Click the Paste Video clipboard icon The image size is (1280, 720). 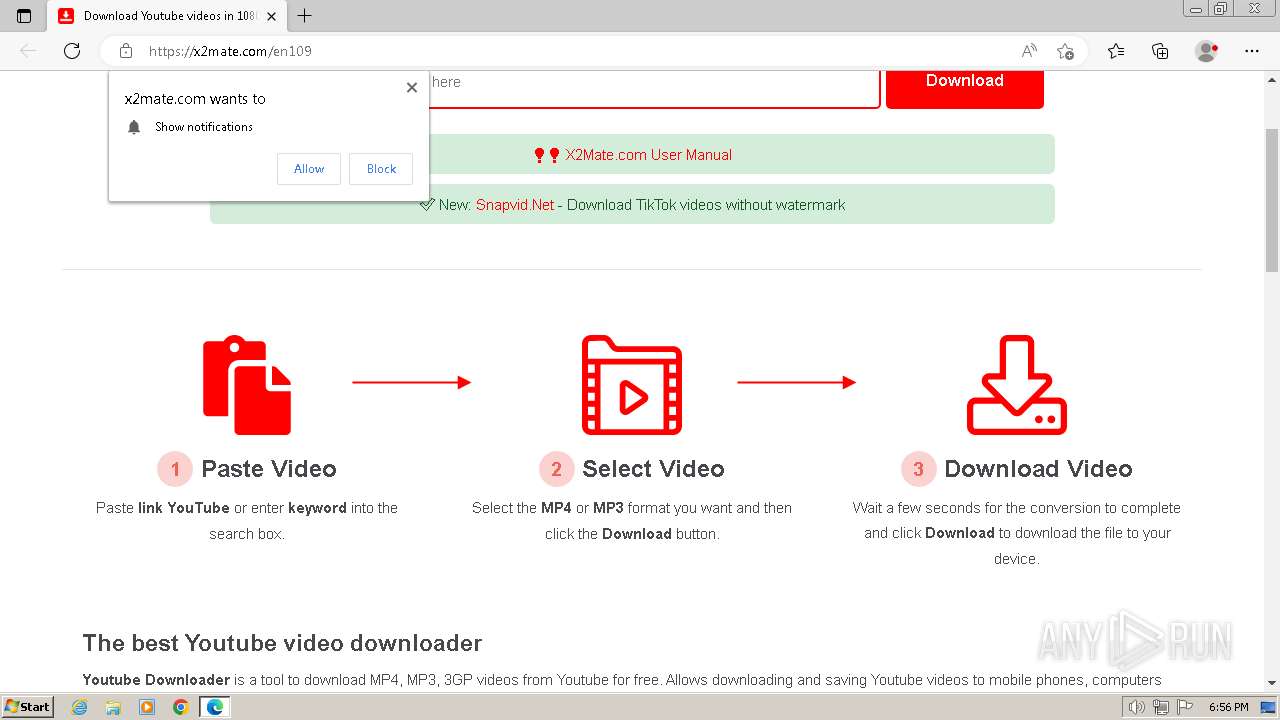pyautogui.click(x=247, y=385)
